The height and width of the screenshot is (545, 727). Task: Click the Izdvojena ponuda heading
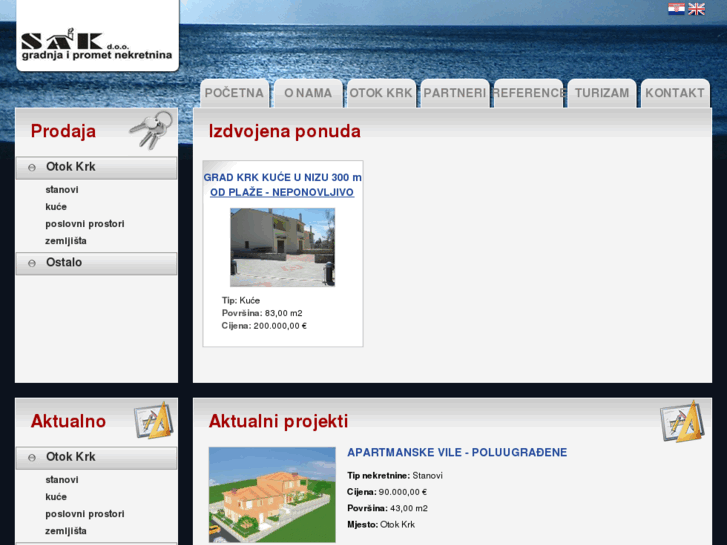[285, 131]
